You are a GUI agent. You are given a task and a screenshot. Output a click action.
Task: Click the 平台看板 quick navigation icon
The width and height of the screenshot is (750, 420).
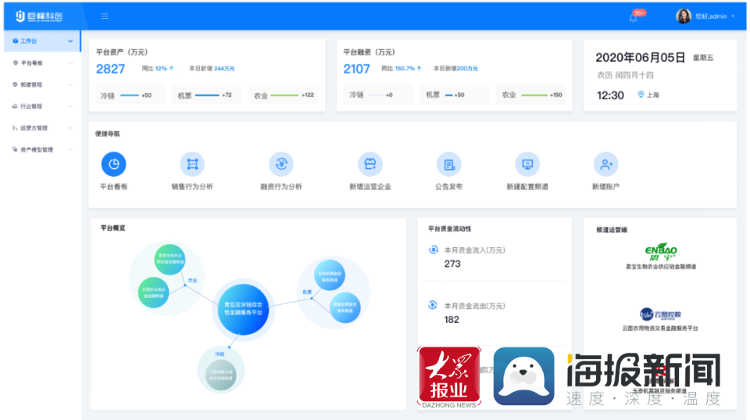point(113,164)
